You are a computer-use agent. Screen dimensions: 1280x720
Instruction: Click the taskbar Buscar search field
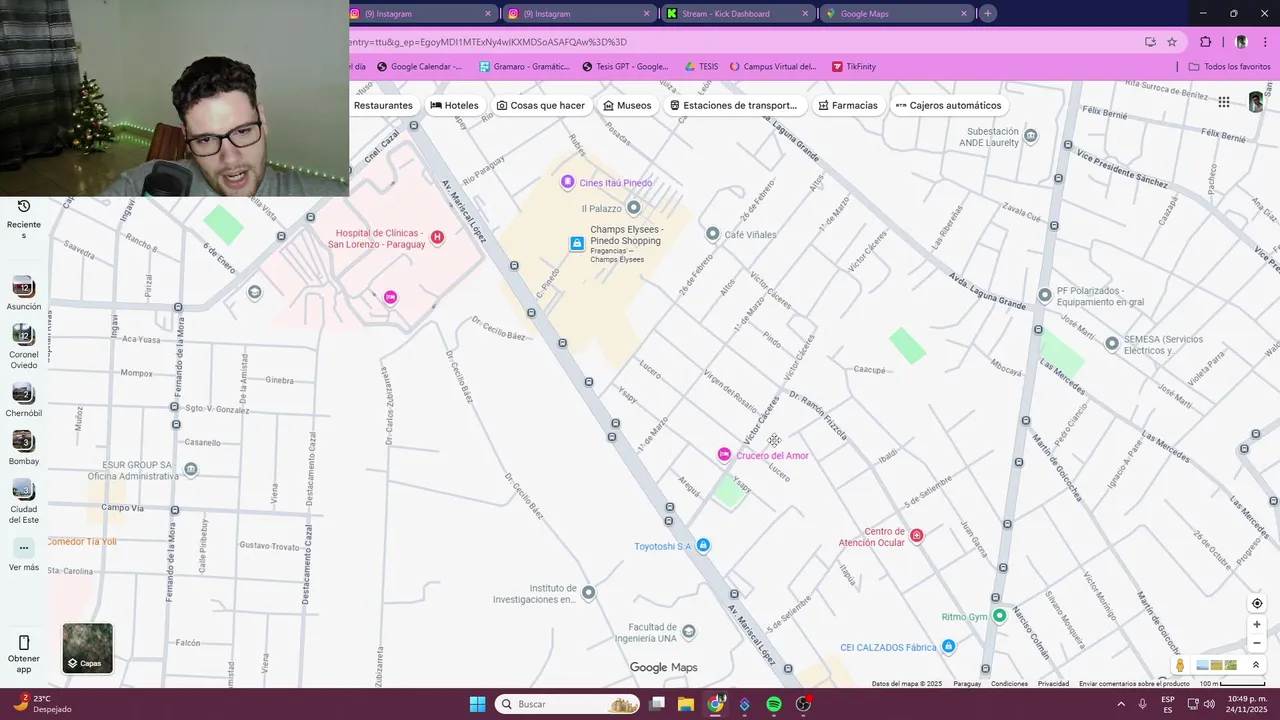pyautogui.click(x=568, y=704)
